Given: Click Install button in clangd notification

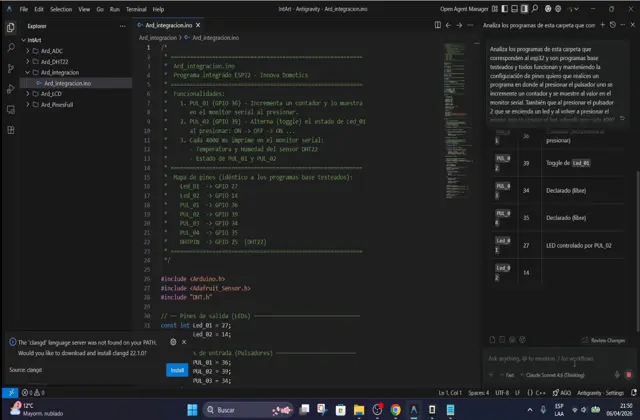Looking at the screenshot, I should coord(177,370).
